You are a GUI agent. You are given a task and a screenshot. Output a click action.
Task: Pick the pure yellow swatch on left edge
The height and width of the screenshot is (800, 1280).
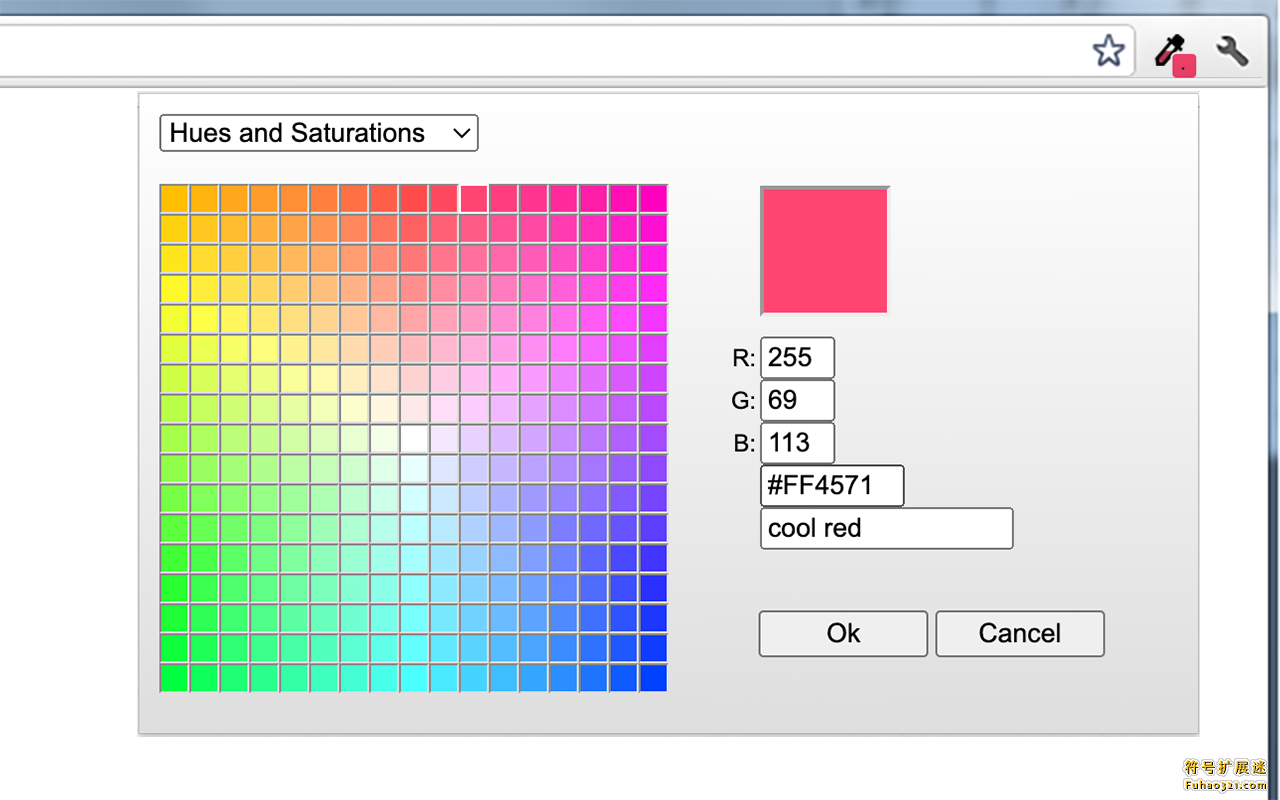[x=174, y=288]
